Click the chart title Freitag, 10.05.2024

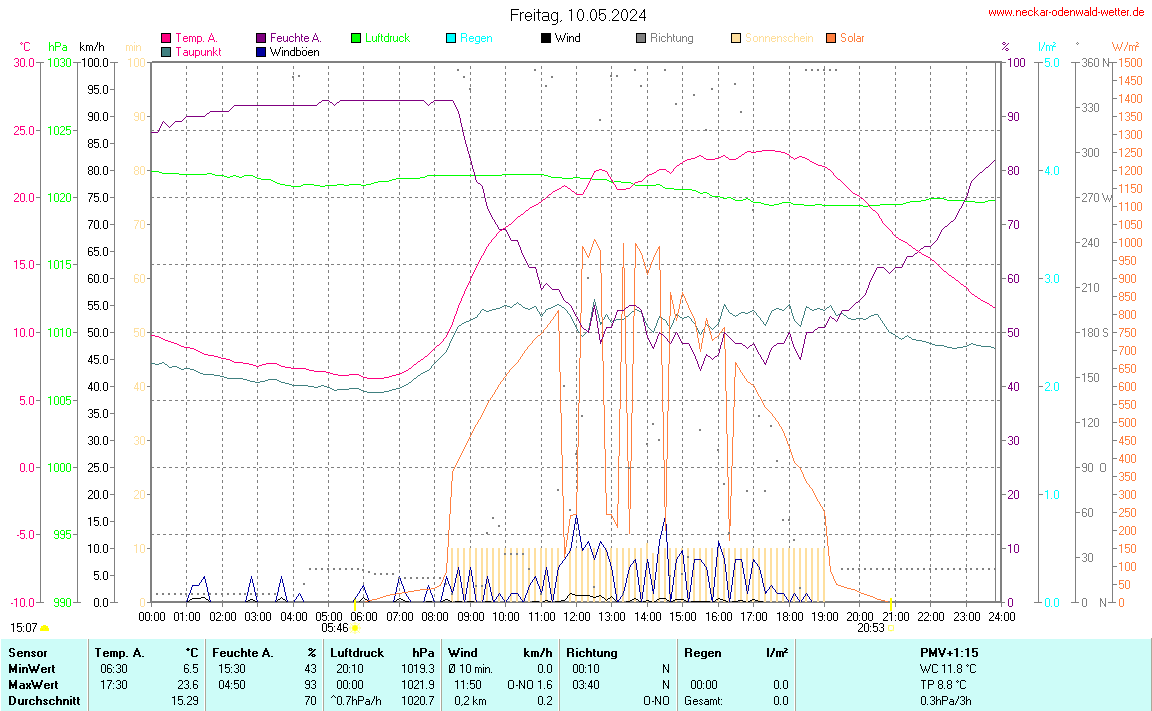577,15
